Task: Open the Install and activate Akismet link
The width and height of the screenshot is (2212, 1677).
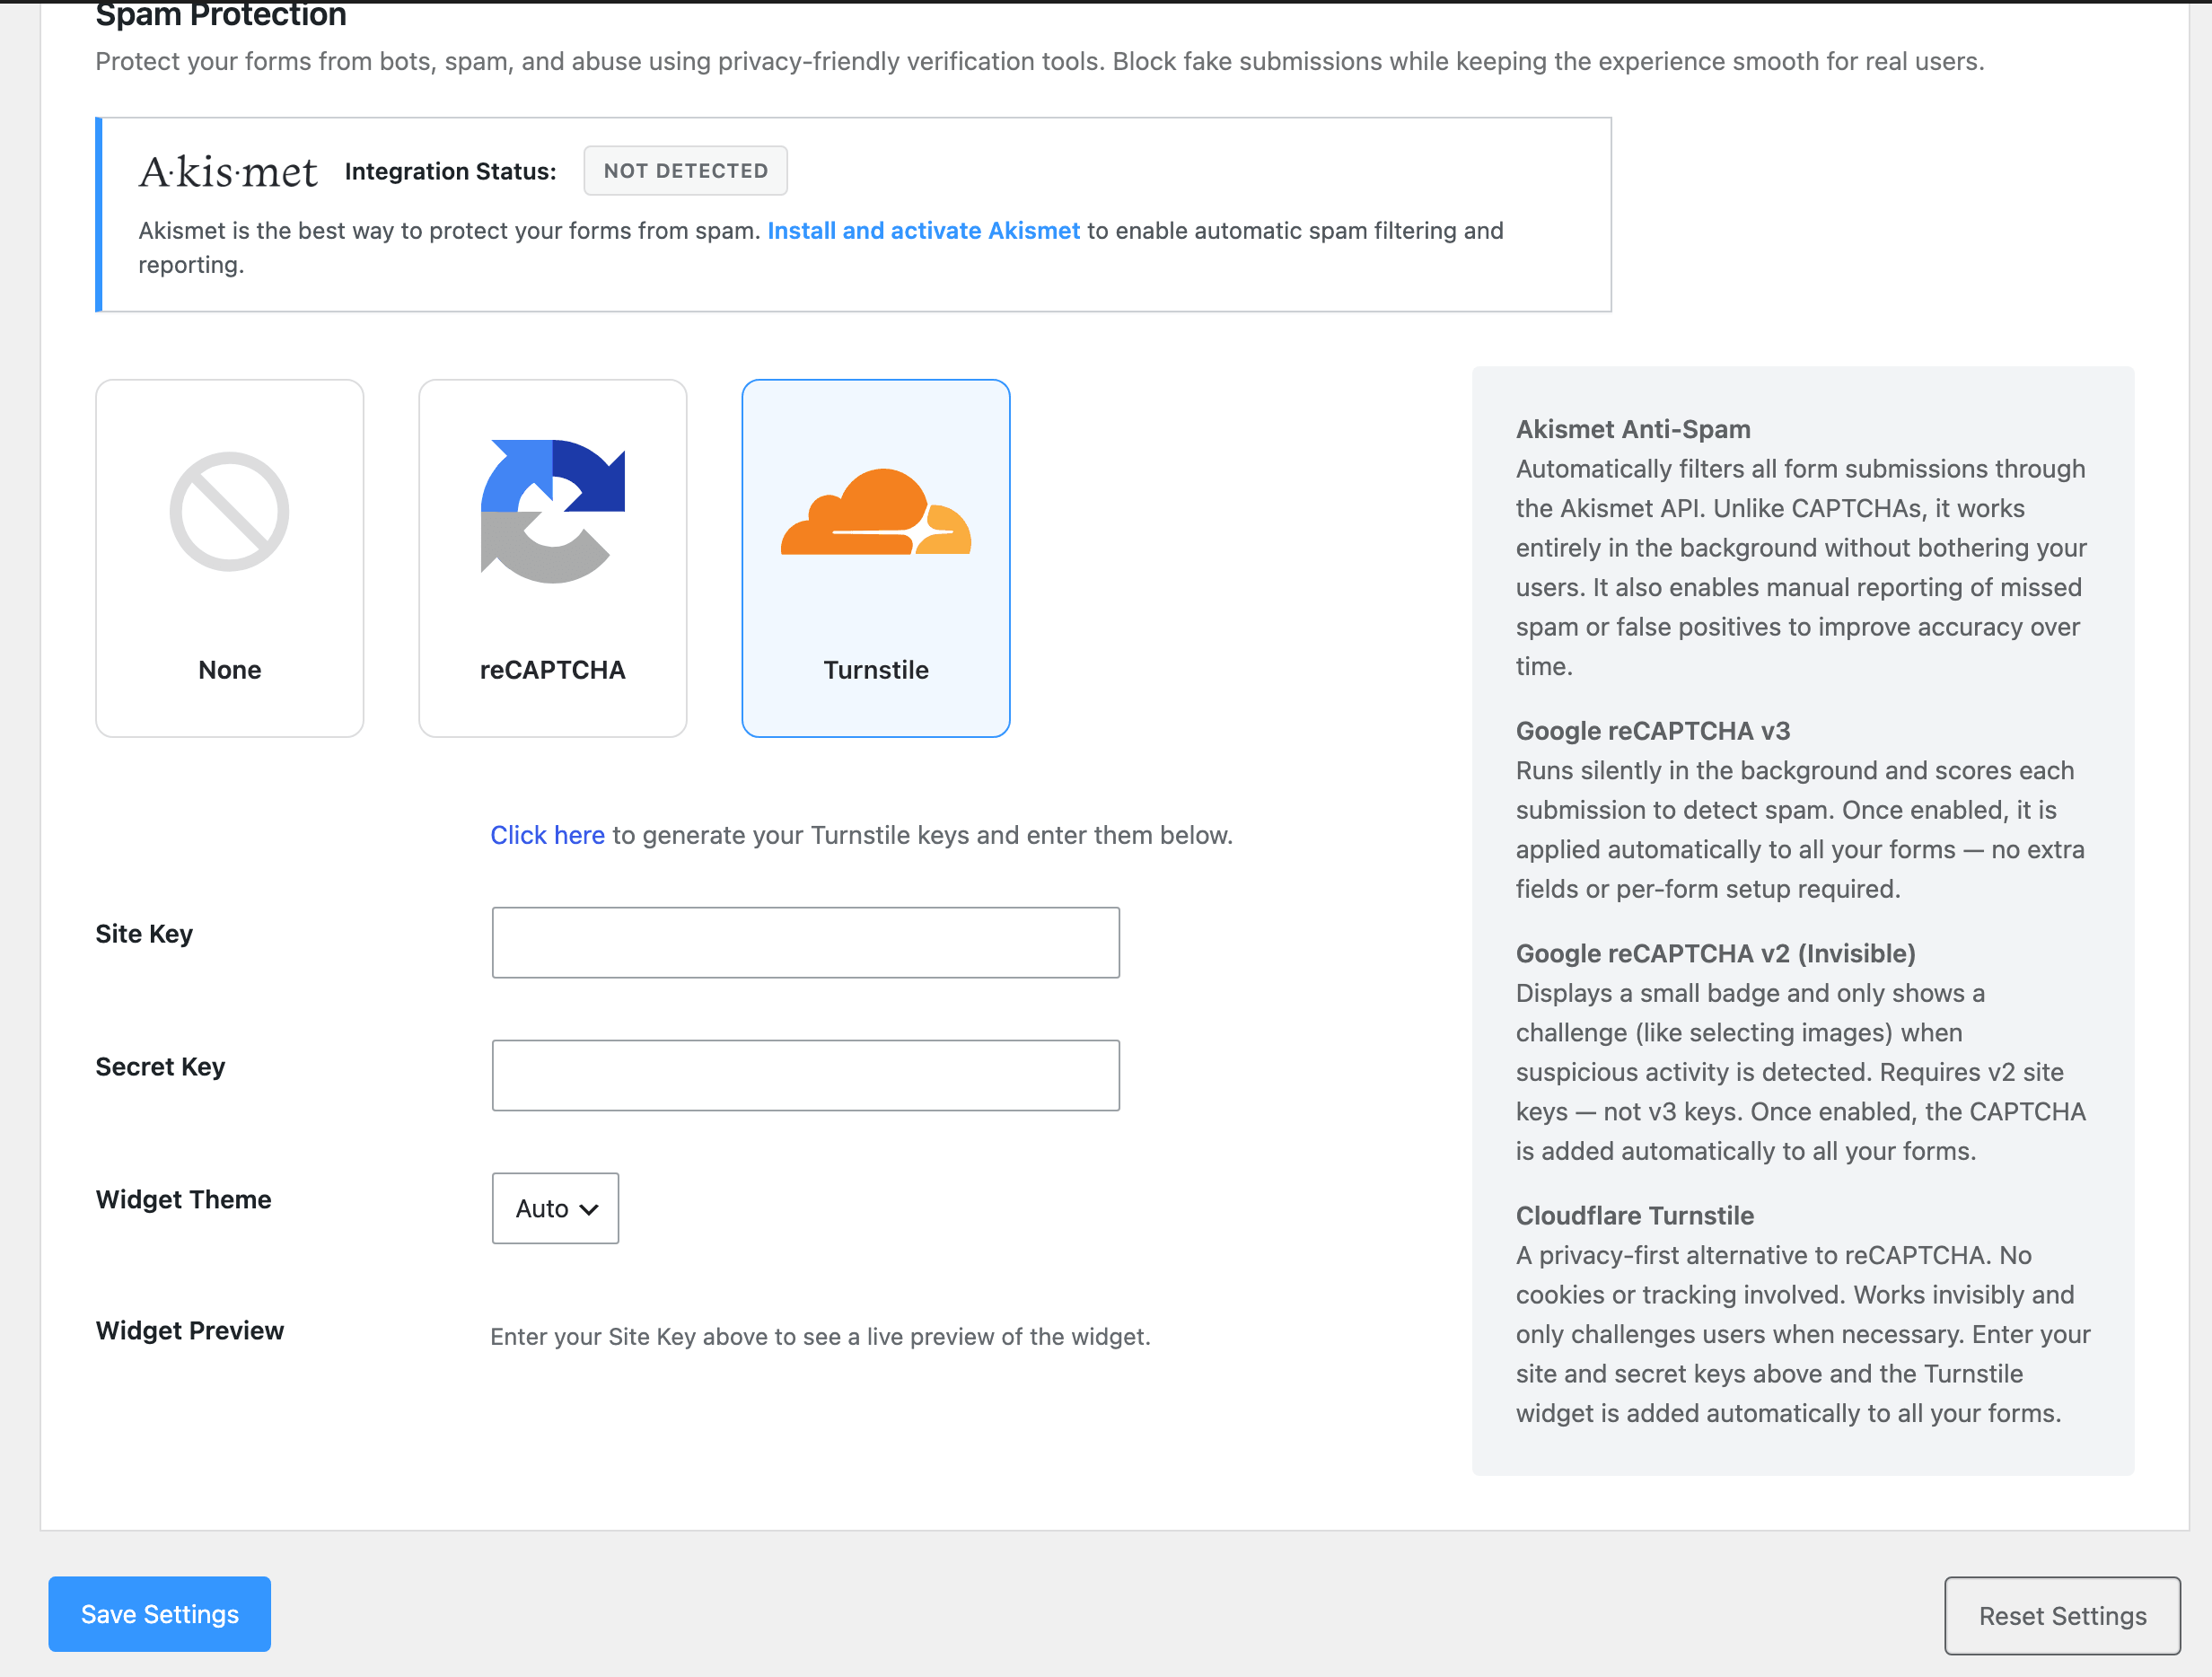Action: 923,231
